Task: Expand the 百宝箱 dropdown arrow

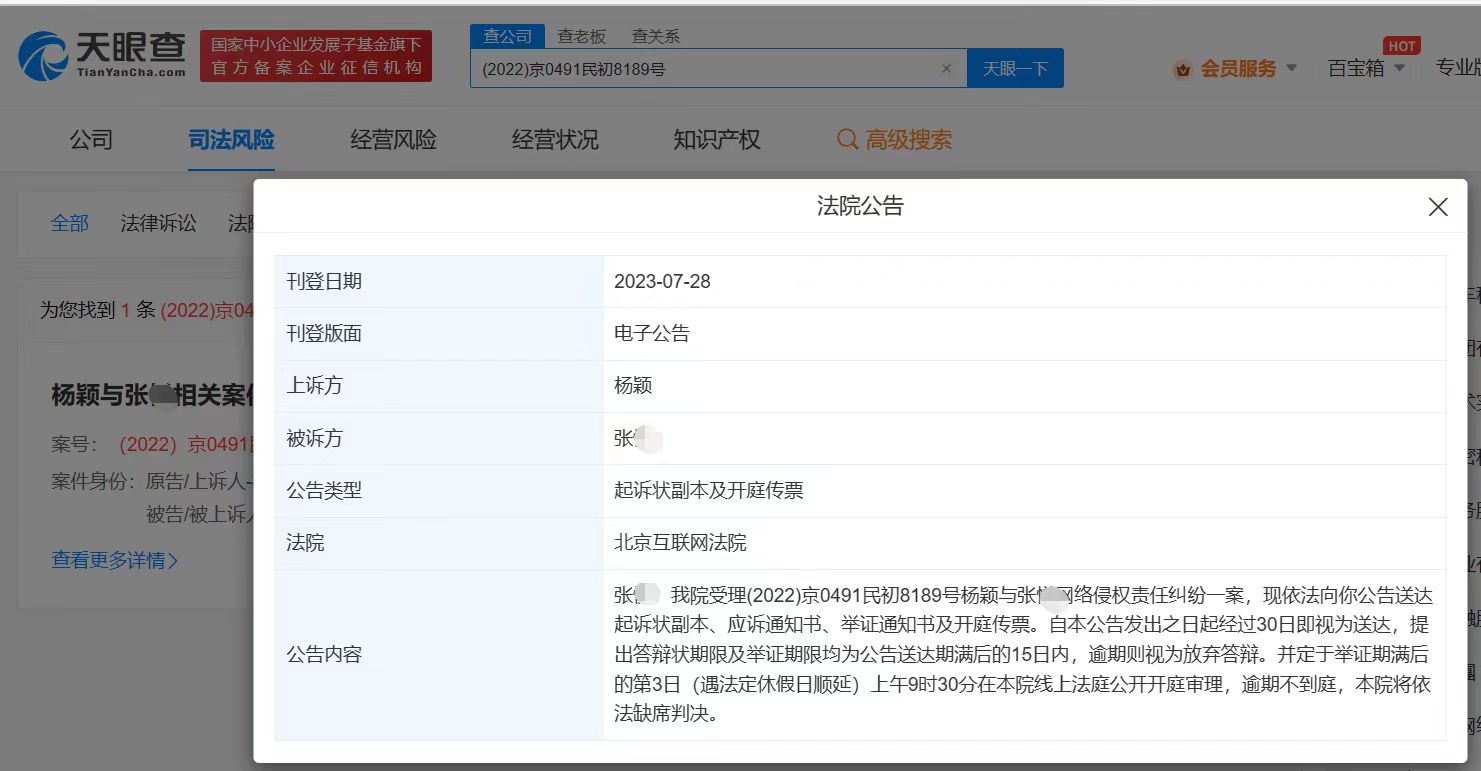Action: tap(1399, 68)
